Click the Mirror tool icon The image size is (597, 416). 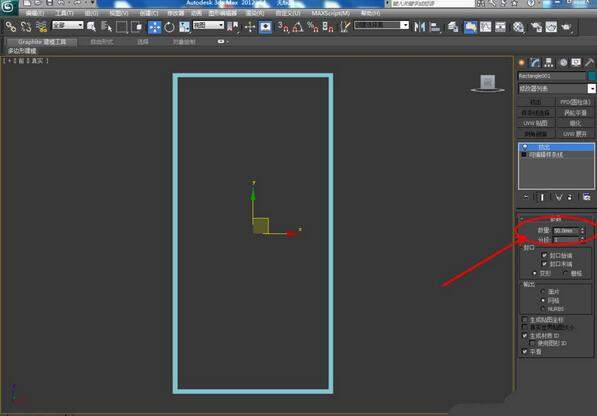(x=420, y=27)
